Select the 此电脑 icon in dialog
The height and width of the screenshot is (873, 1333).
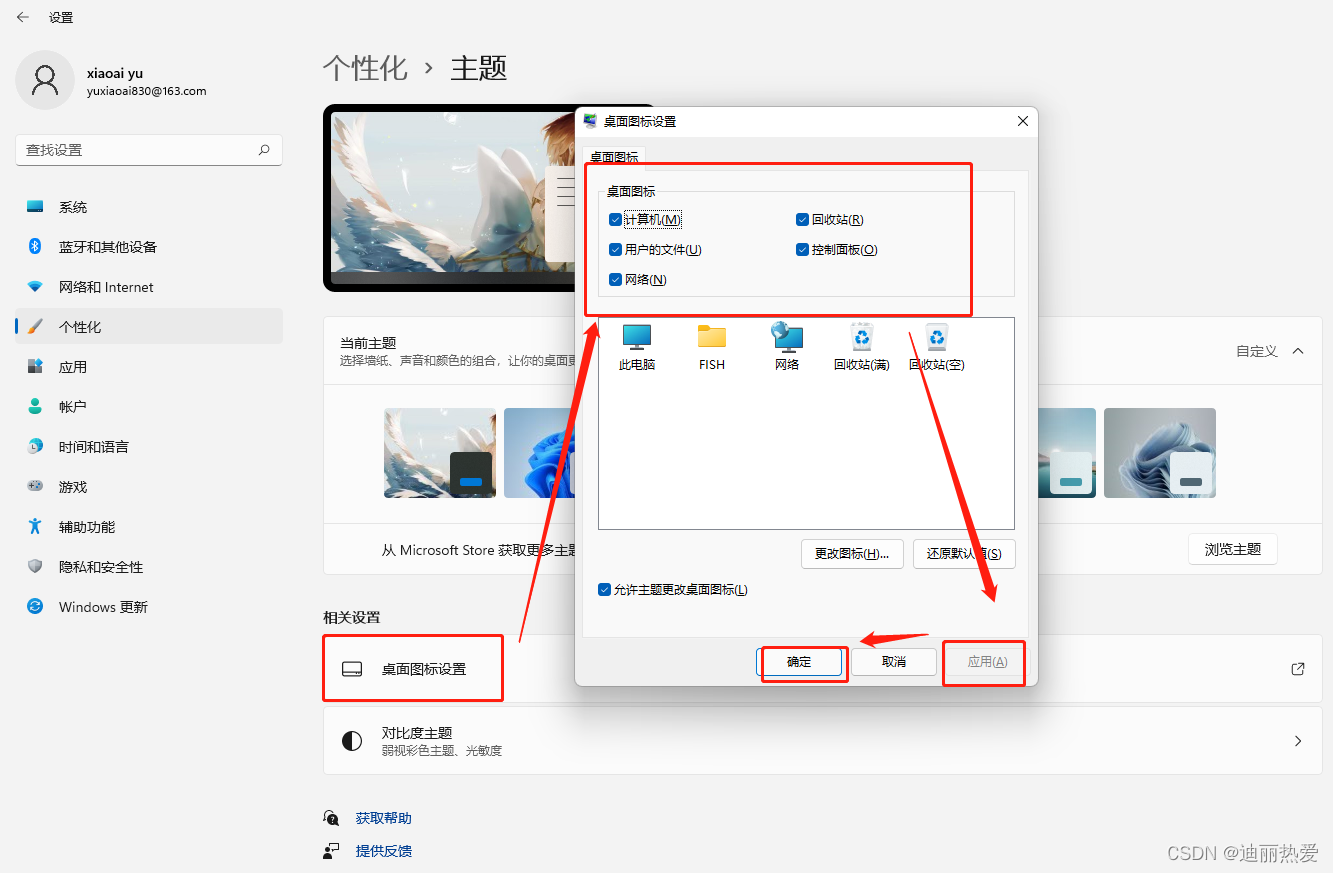tap(637, 347)
